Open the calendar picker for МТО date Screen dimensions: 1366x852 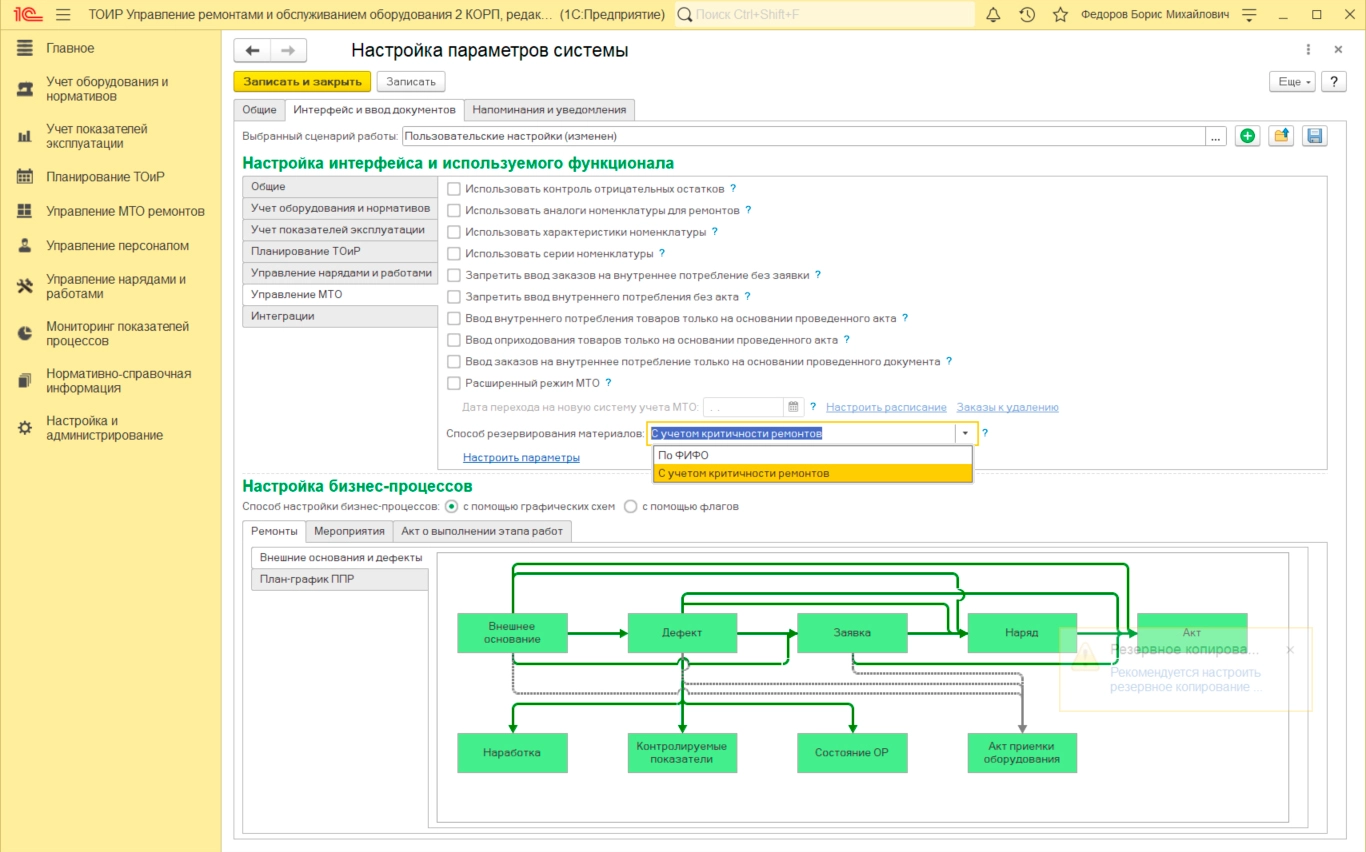click(x=794, y=407)
